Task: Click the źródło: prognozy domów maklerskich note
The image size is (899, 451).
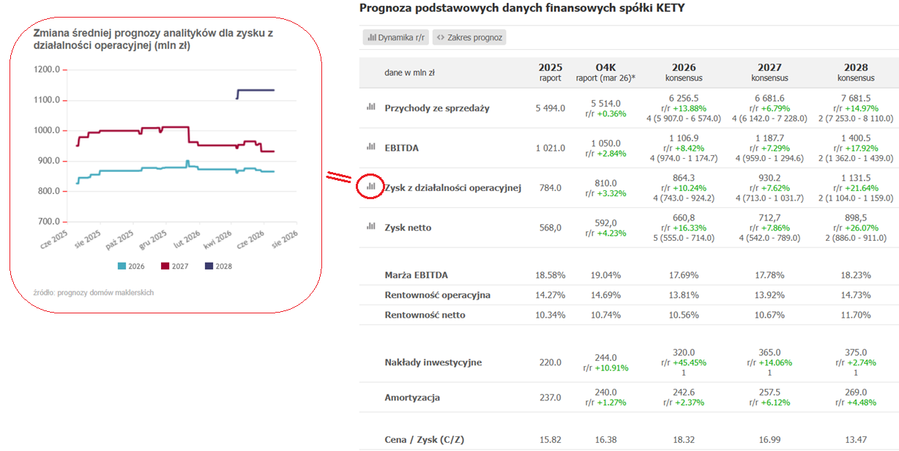Action: tap(94, 292)
